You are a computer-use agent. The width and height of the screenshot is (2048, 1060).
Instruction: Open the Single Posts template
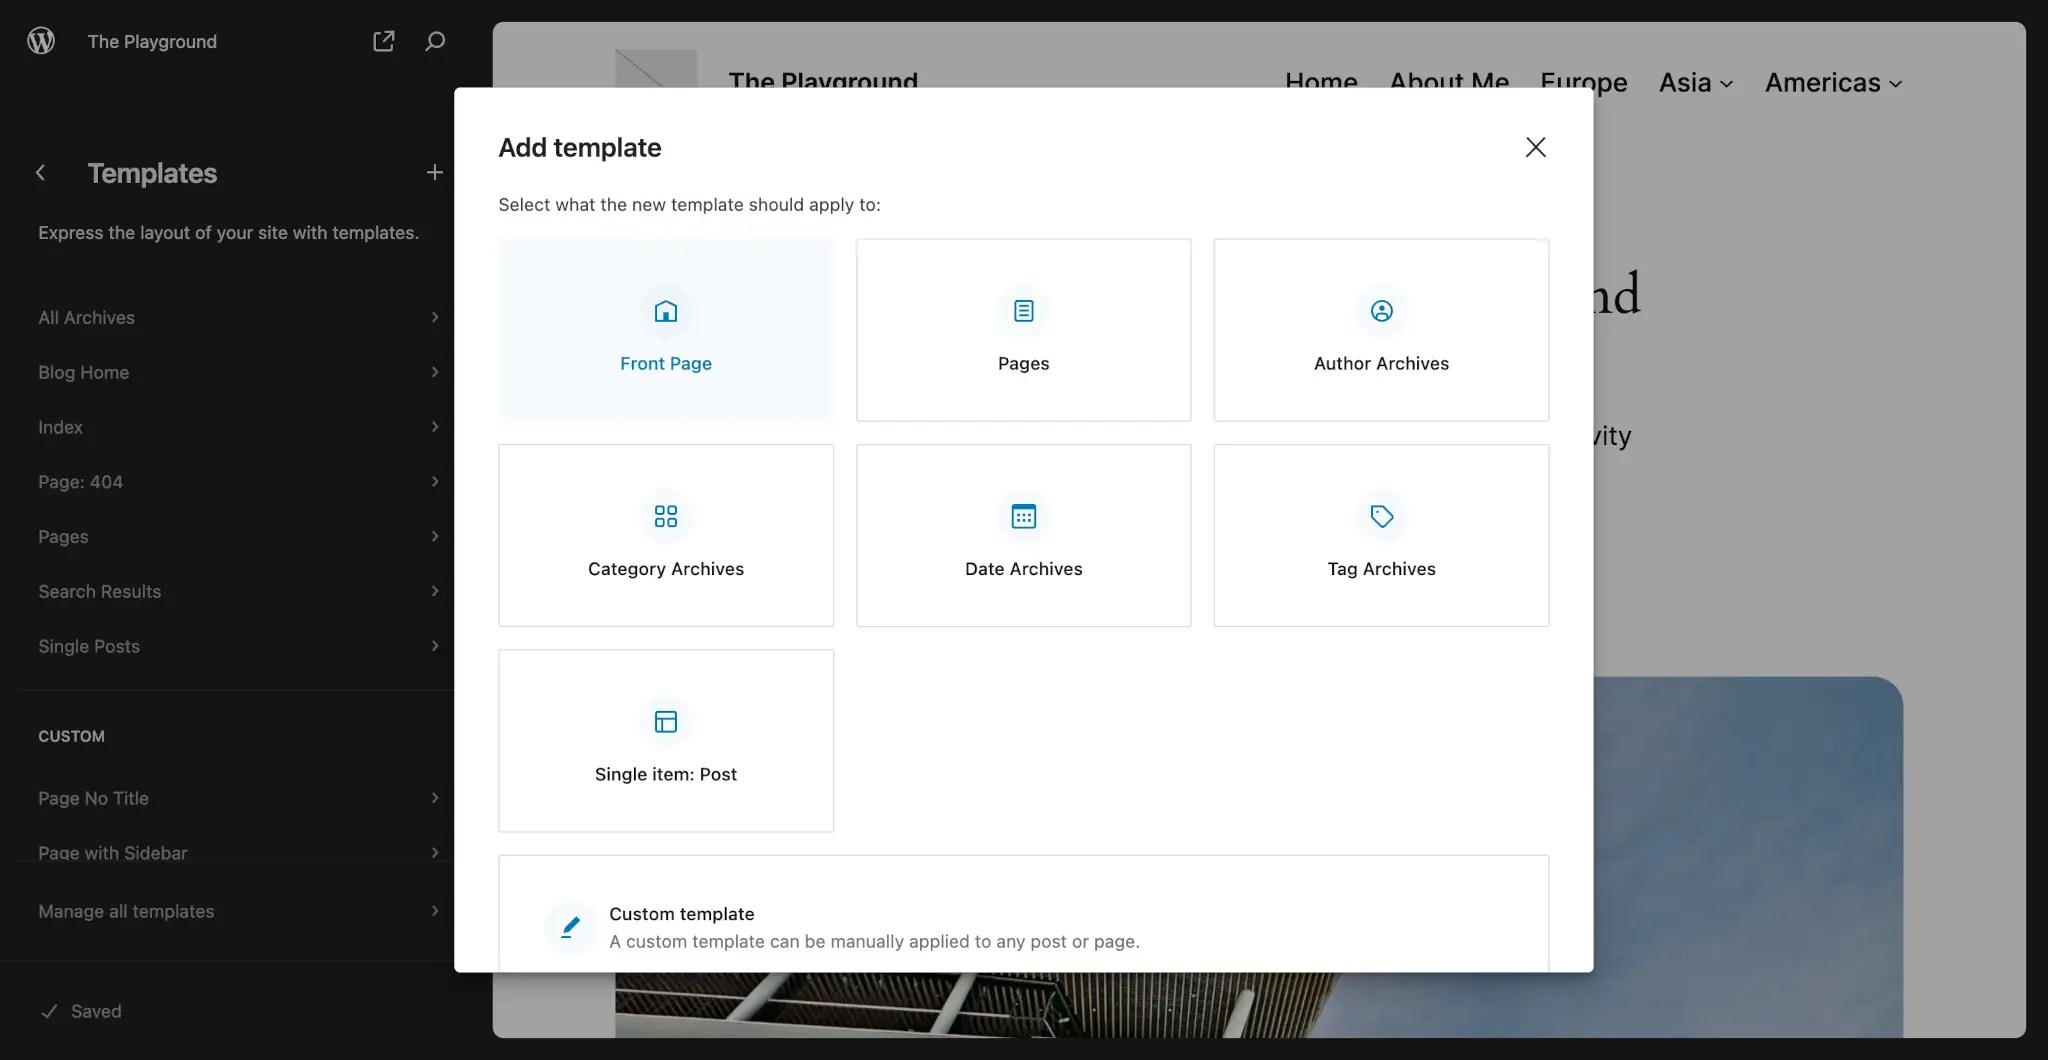click(238, 646)
